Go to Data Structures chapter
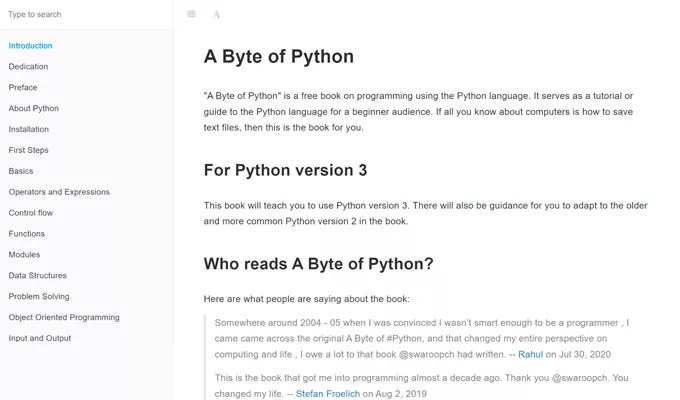680x400 pixels. pos(37,275)
